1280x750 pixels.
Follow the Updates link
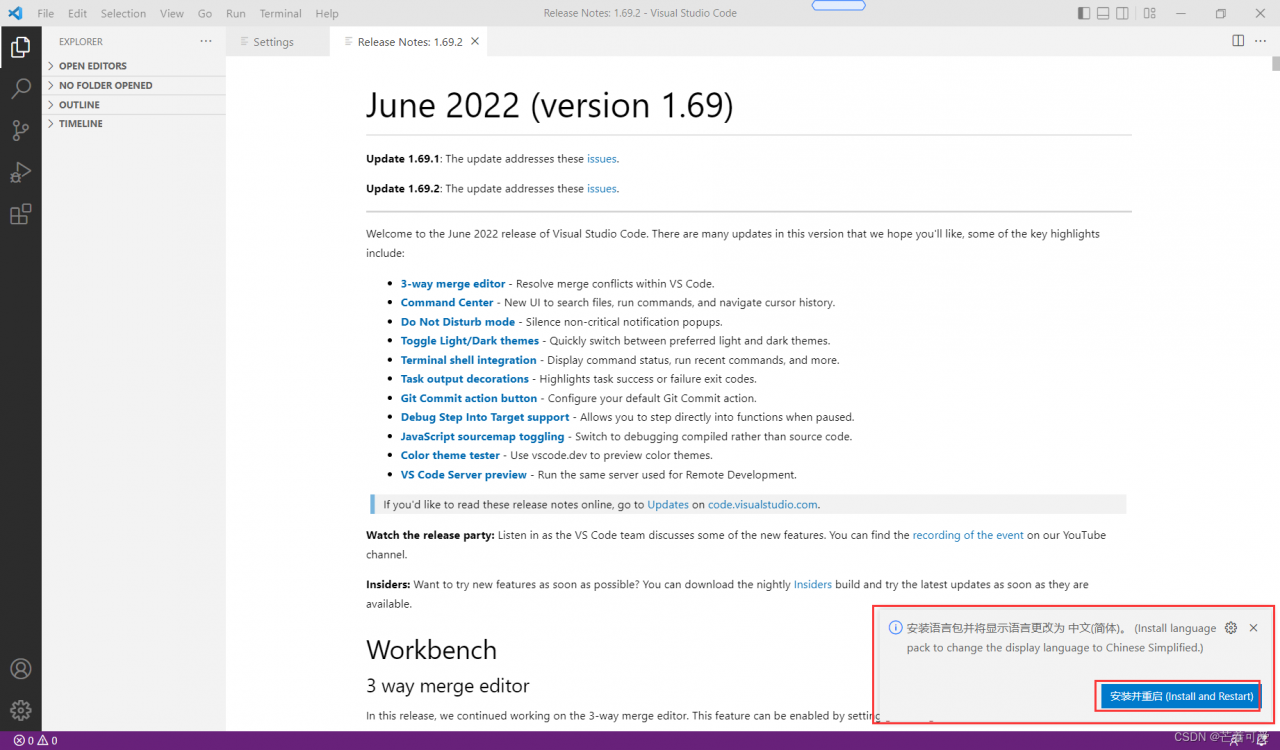[x=668, y=505]
